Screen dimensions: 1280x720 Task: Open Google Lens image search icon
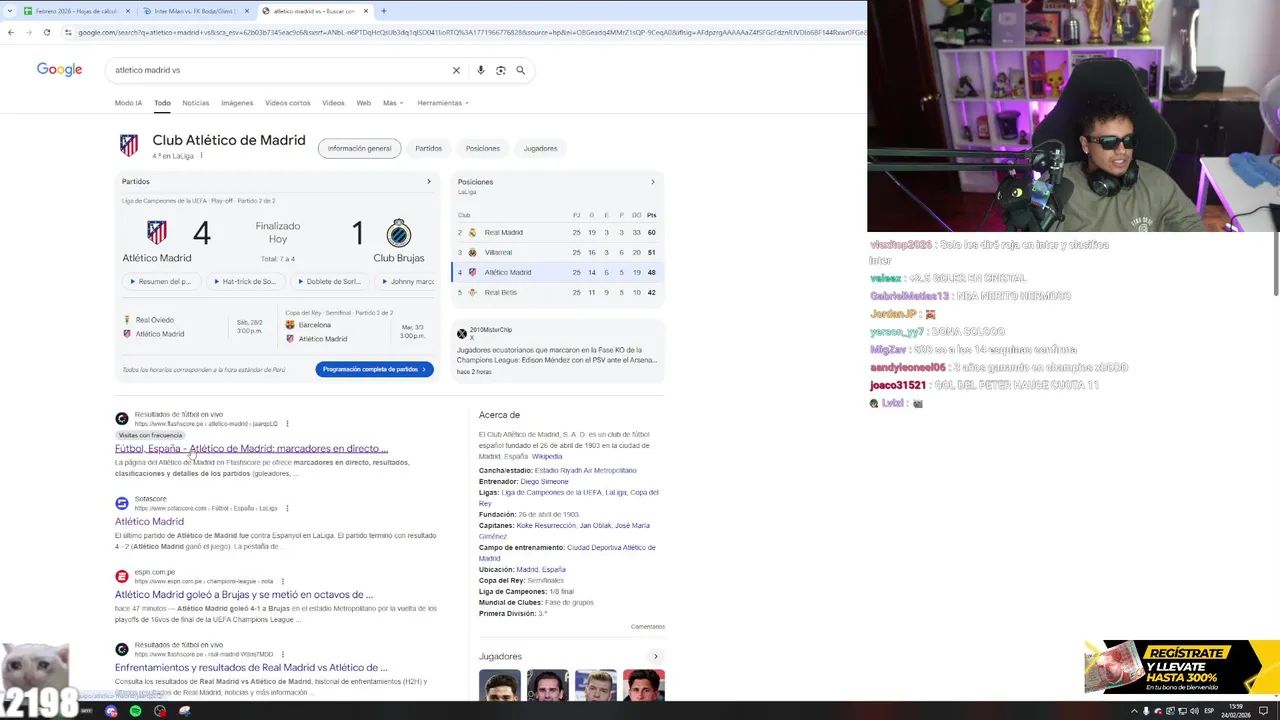coord(501,70)
